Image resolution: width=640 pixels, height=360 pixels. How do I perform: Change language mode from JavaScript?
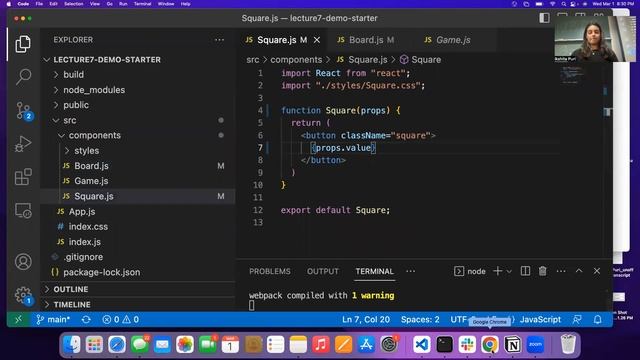pyautogui.click(x=540, y=319)
